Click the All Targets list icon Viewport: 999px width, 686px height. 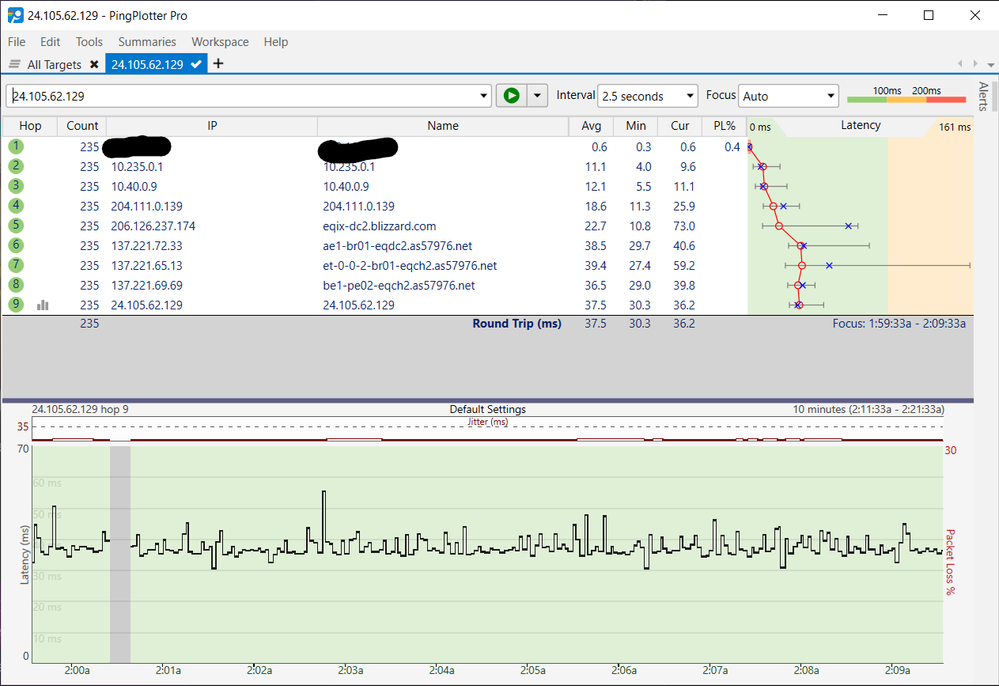[15, 65]
